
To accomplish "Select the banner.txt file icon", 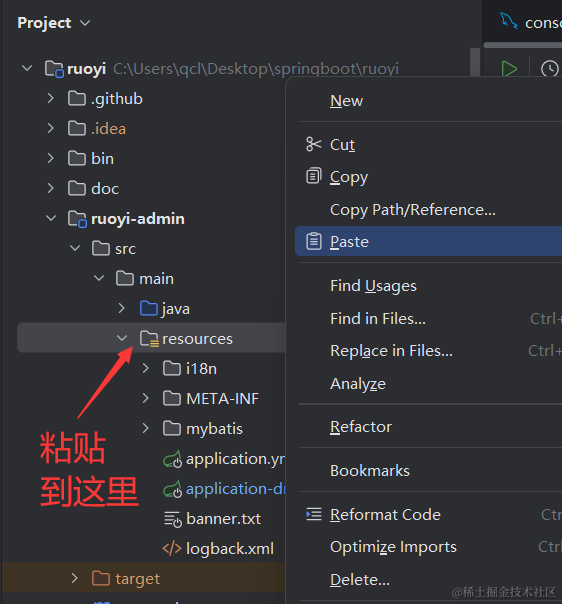I will tap(172, 519).
